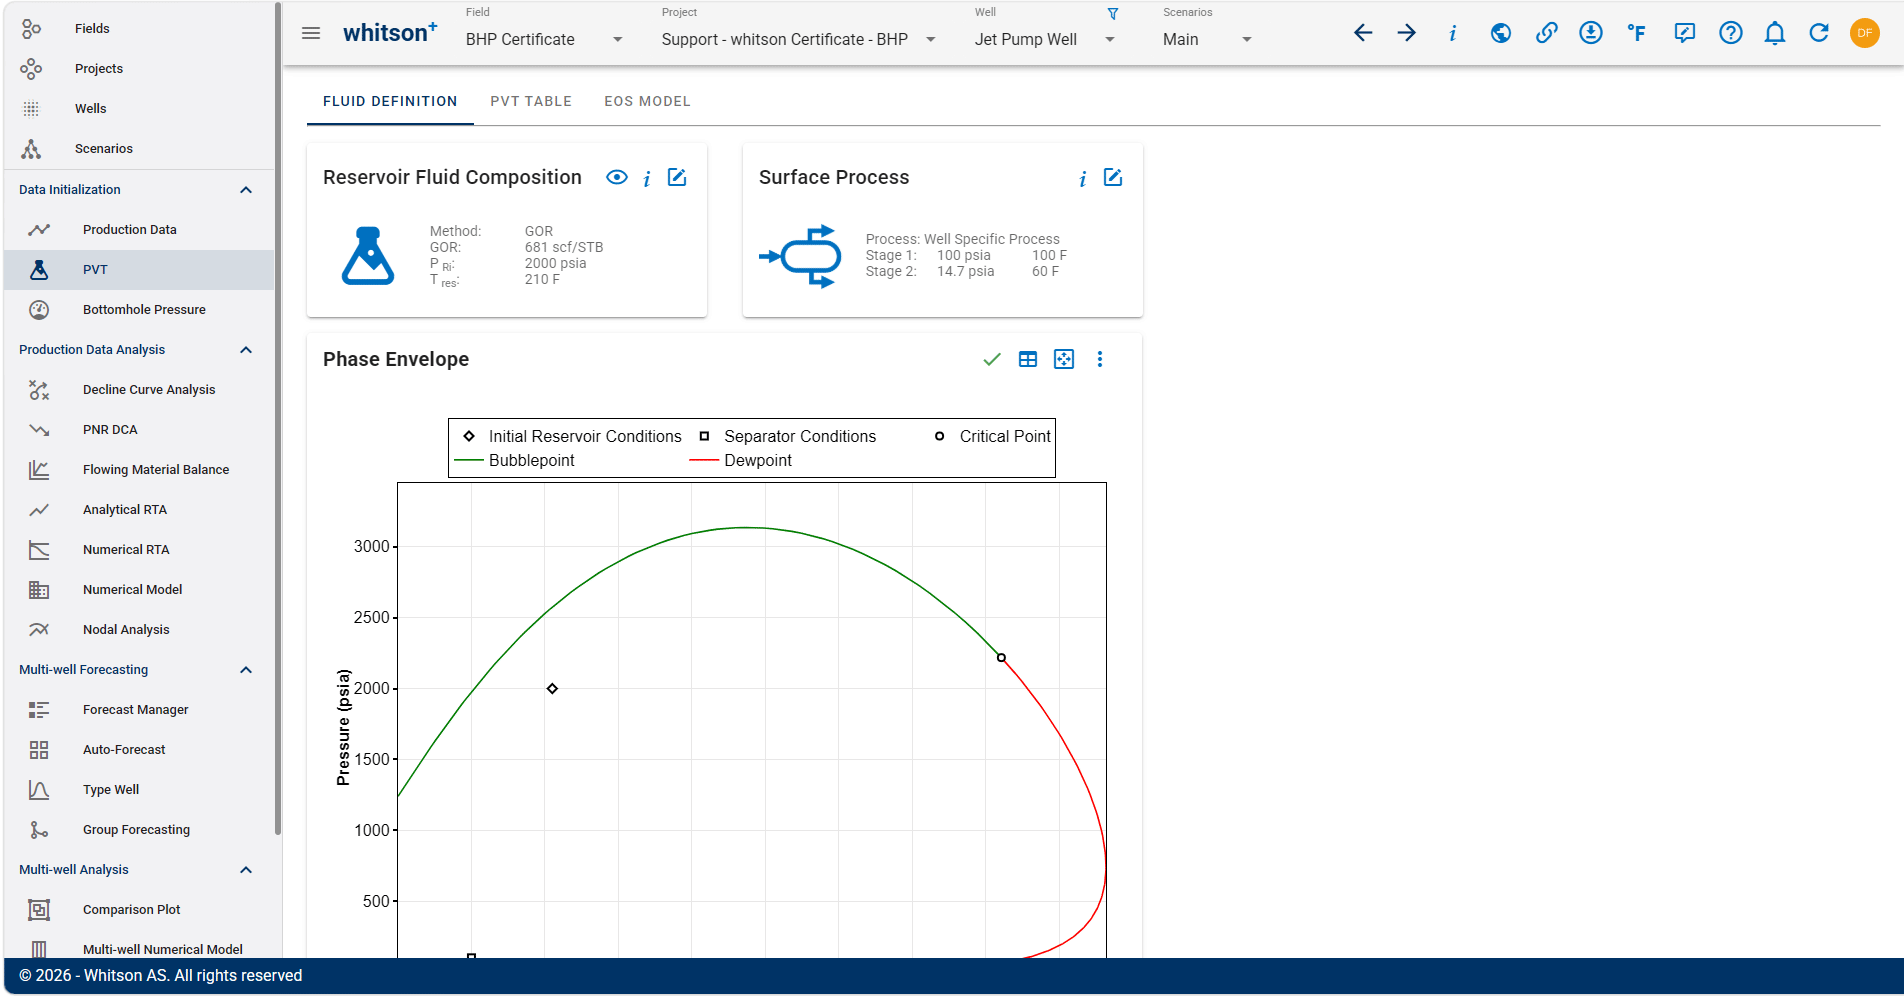
Task: Click the Phase Envelope green checkmark
Action: 992,359
